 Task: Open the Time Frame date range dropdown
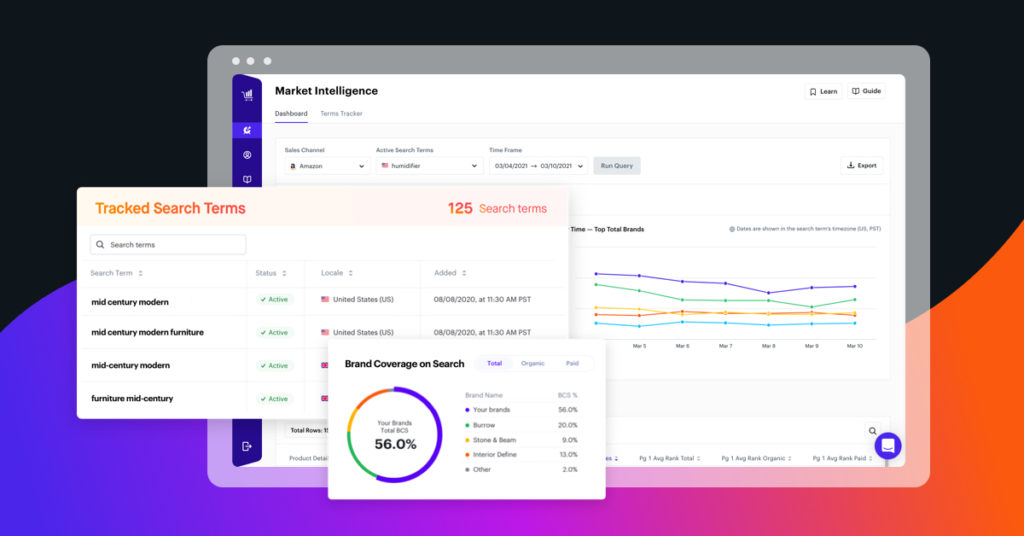point(538,166)
